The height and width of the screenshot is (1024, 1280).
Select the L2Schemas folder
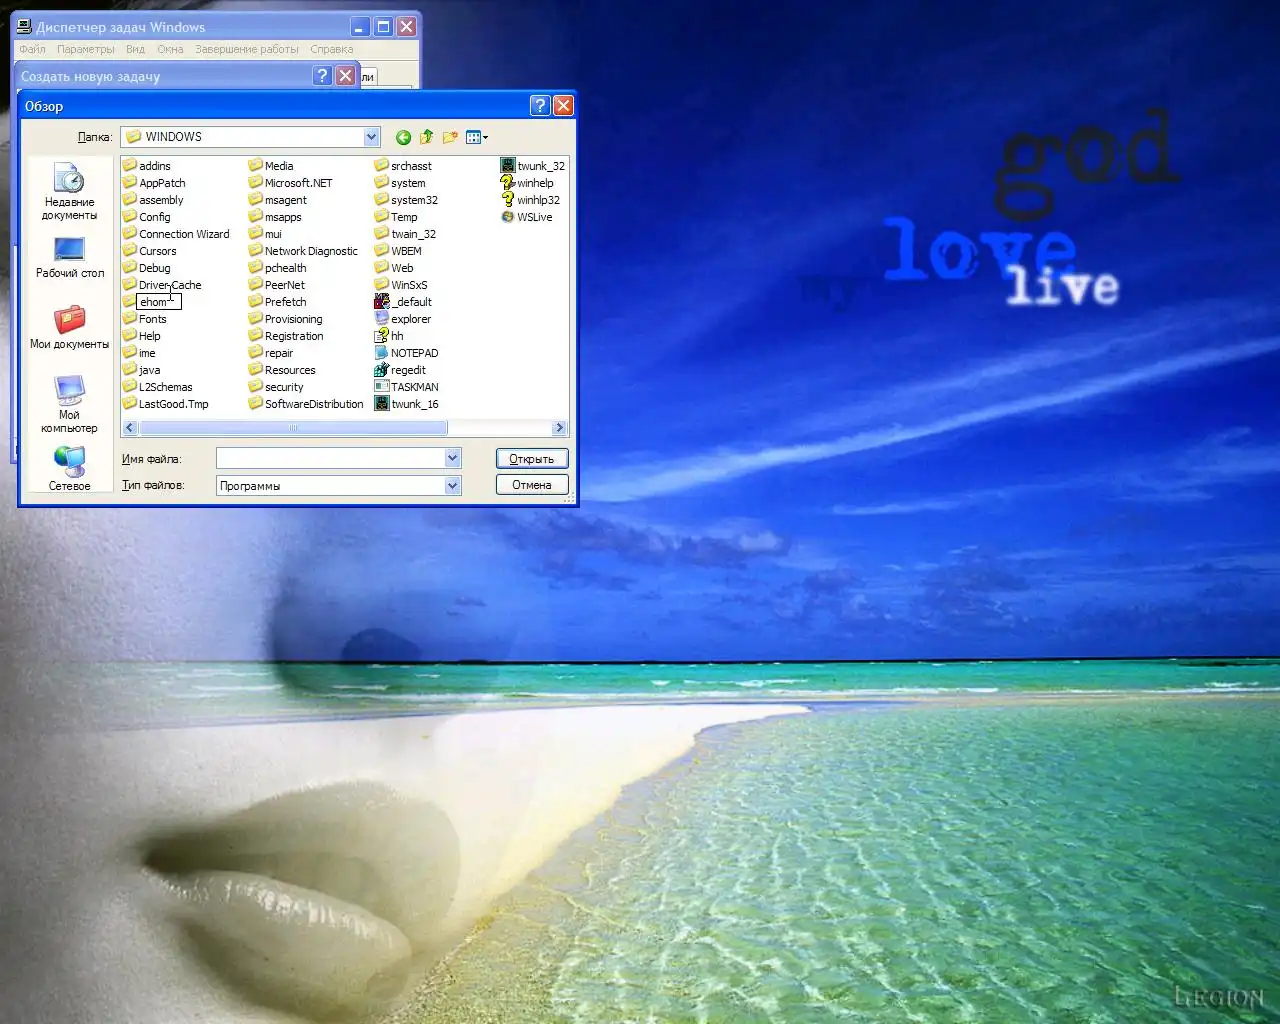tap(158, 387)
